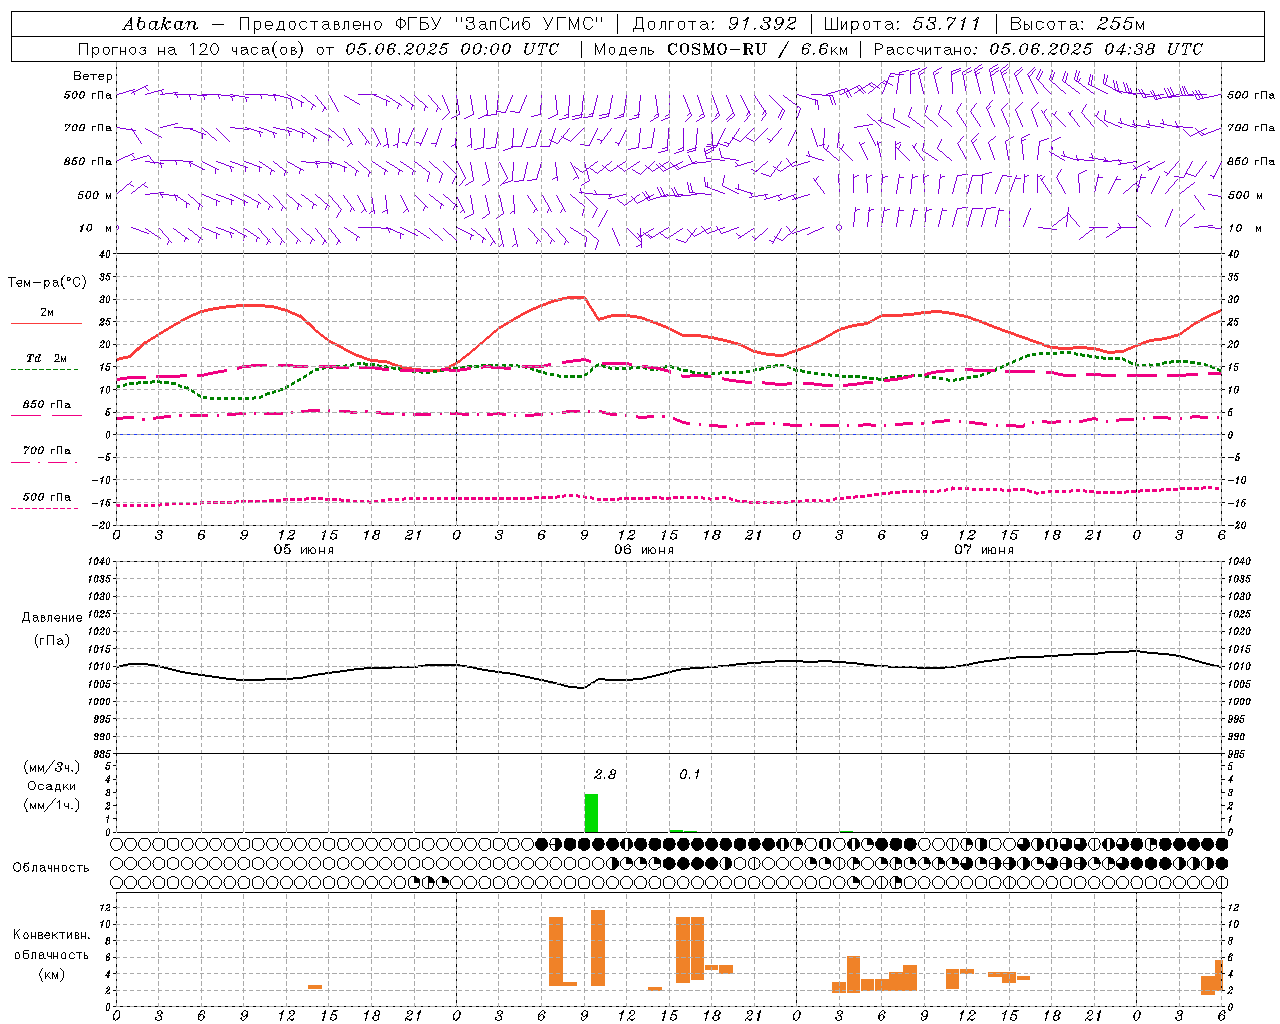Image resolution: width=1280 pixels, height=1024 pixels.
Task: Click the "(мм/1ч.)" precipitation unit label
Action: [x=52, y=805]
